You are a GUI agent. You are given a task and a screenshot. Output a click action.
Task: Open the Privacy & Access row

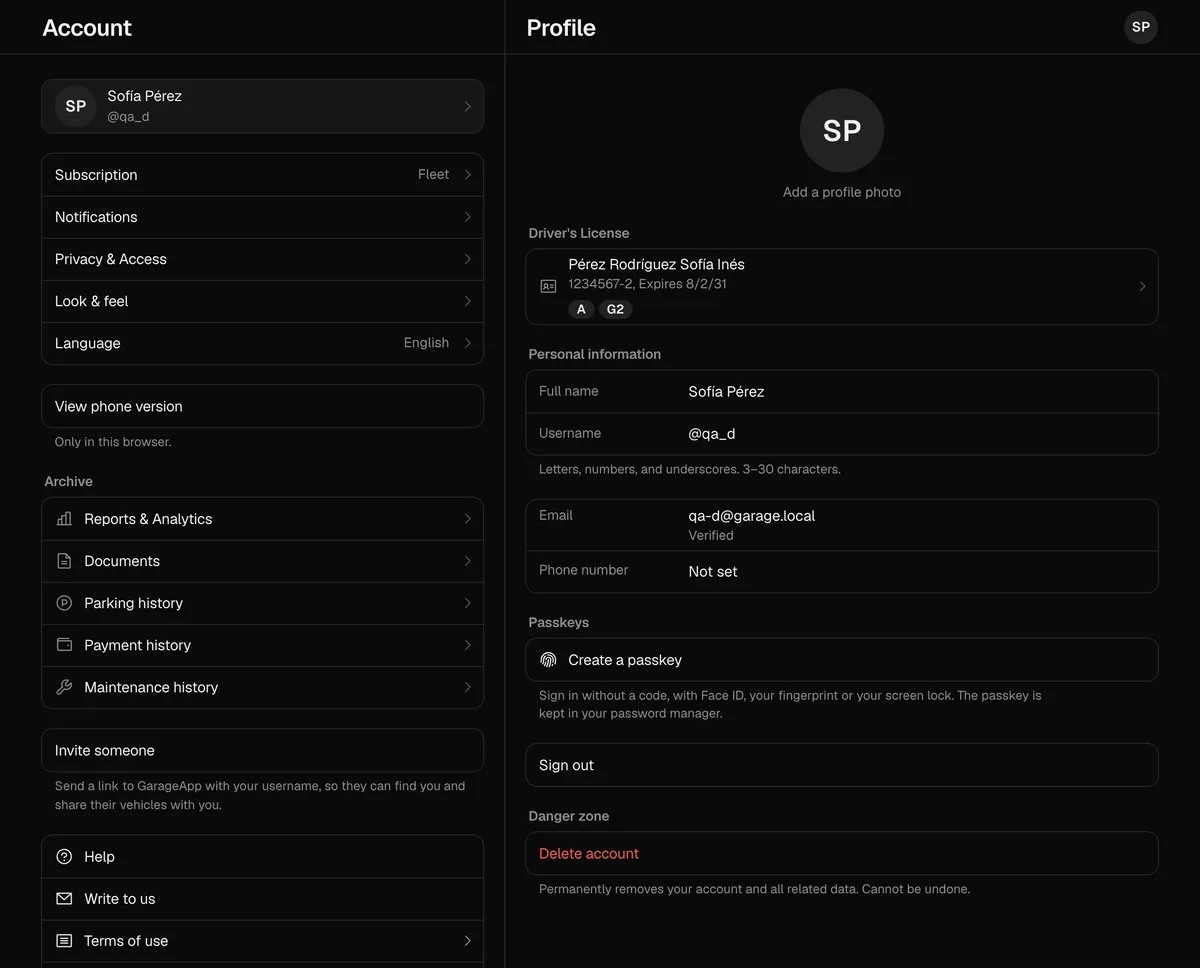click(262, 259)
